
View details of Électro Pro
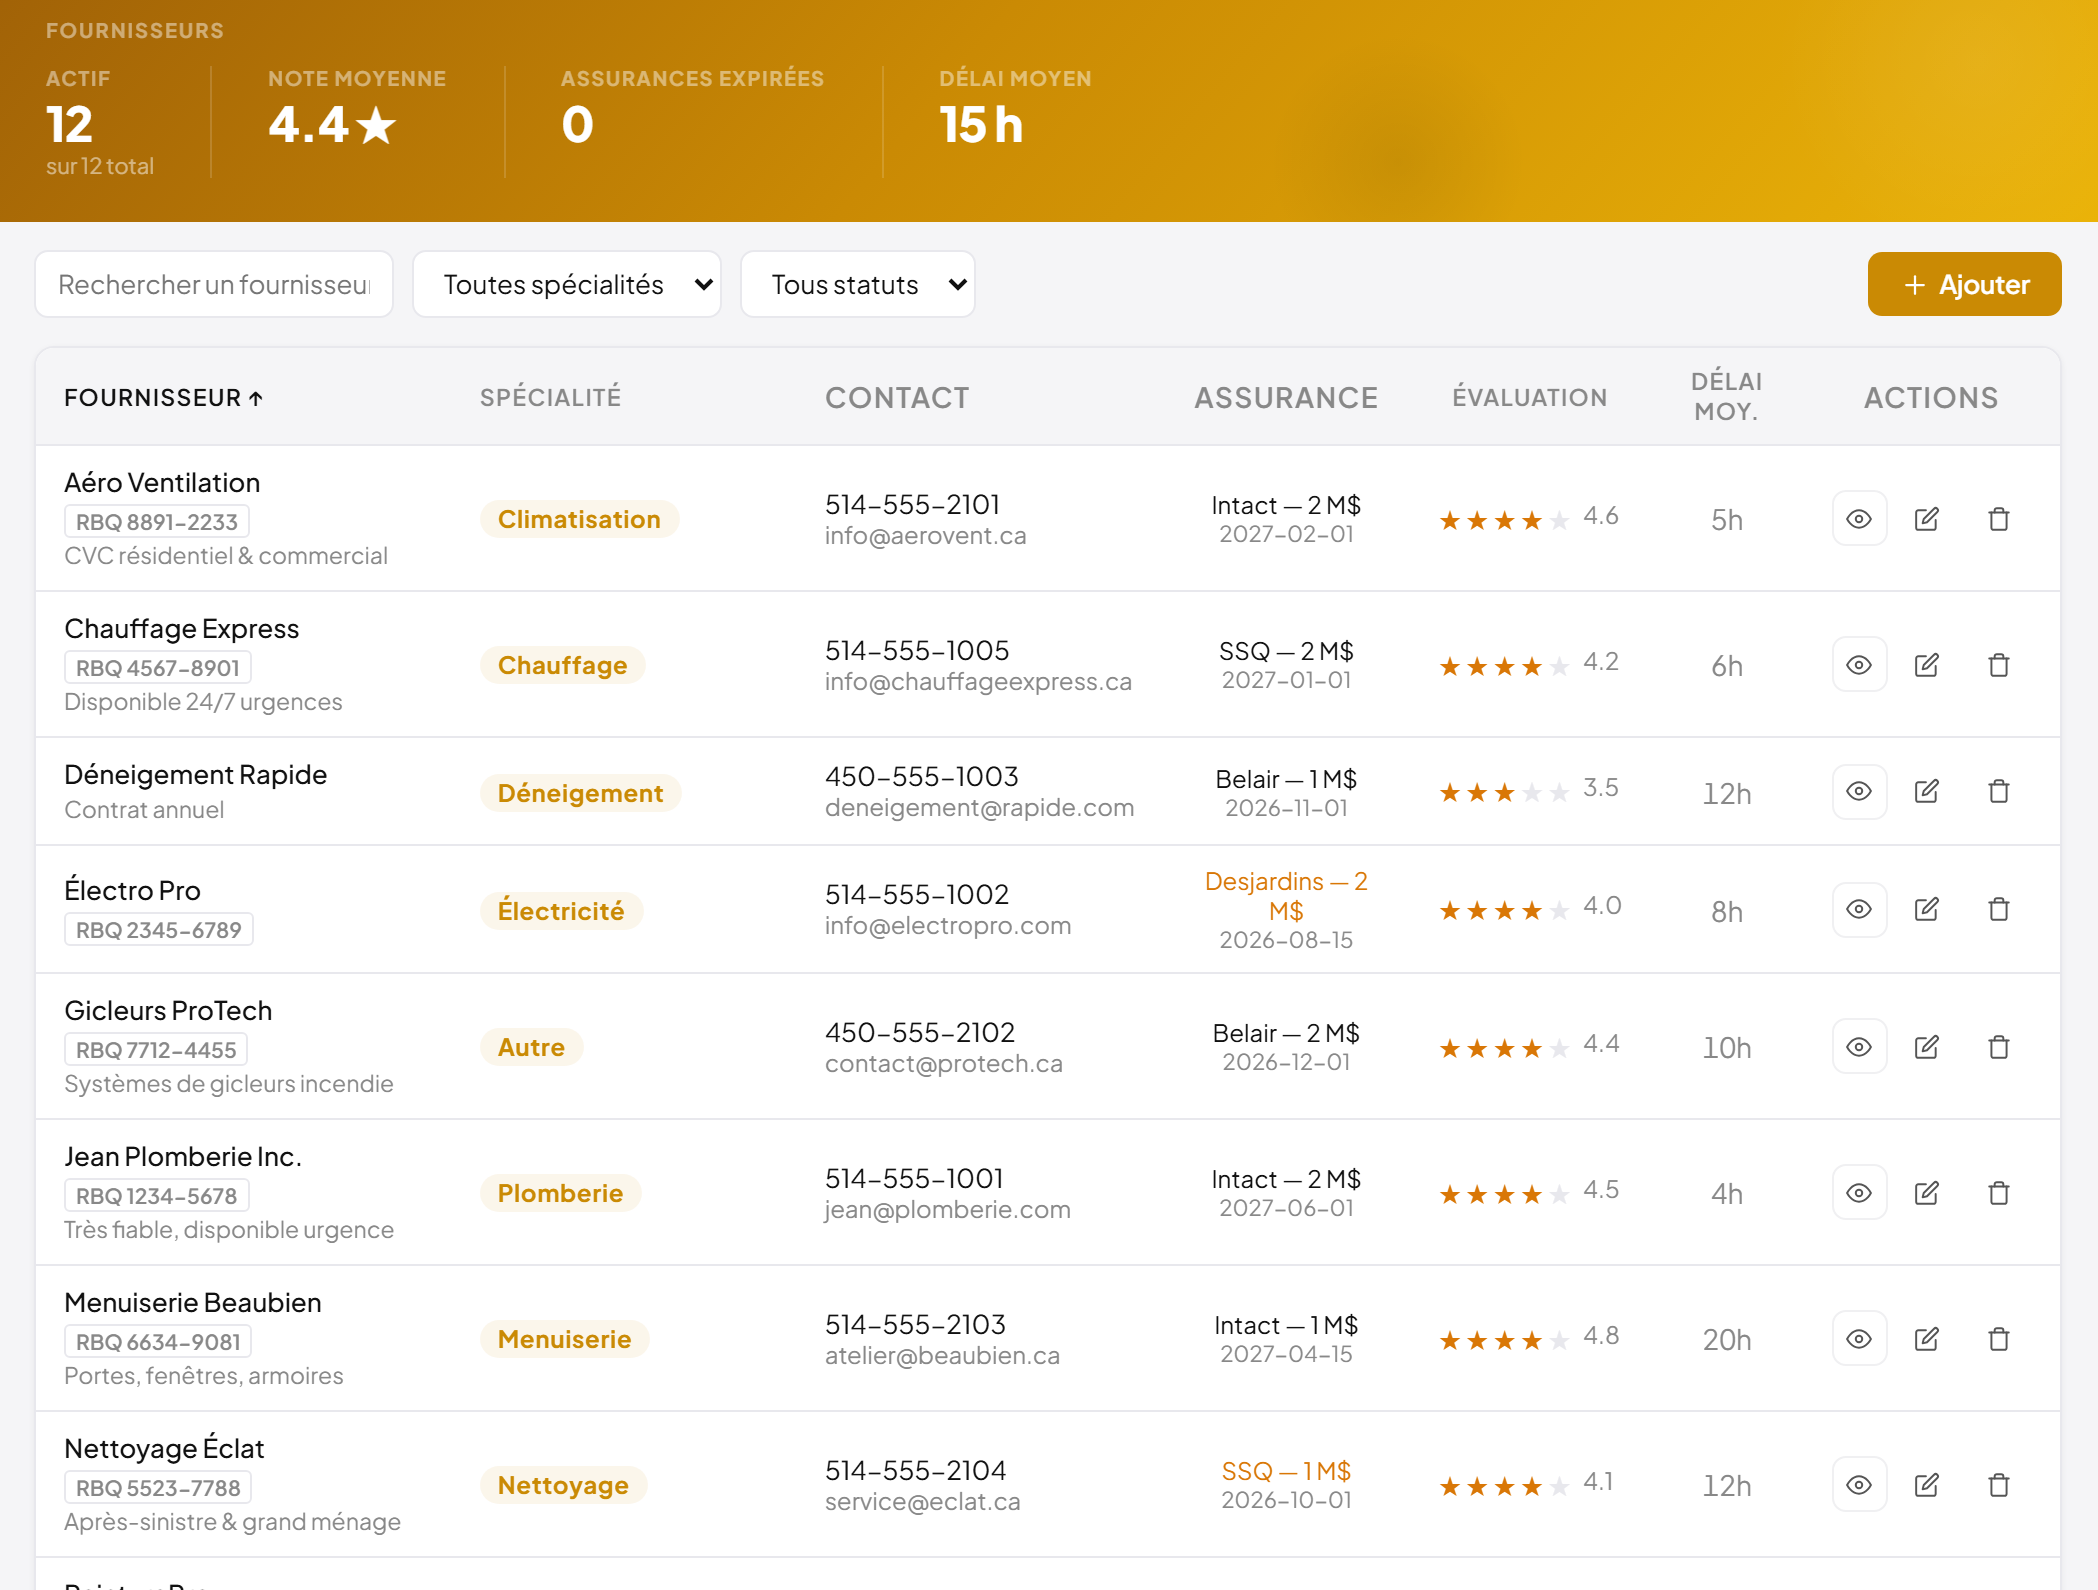(x=1859, y=909)
